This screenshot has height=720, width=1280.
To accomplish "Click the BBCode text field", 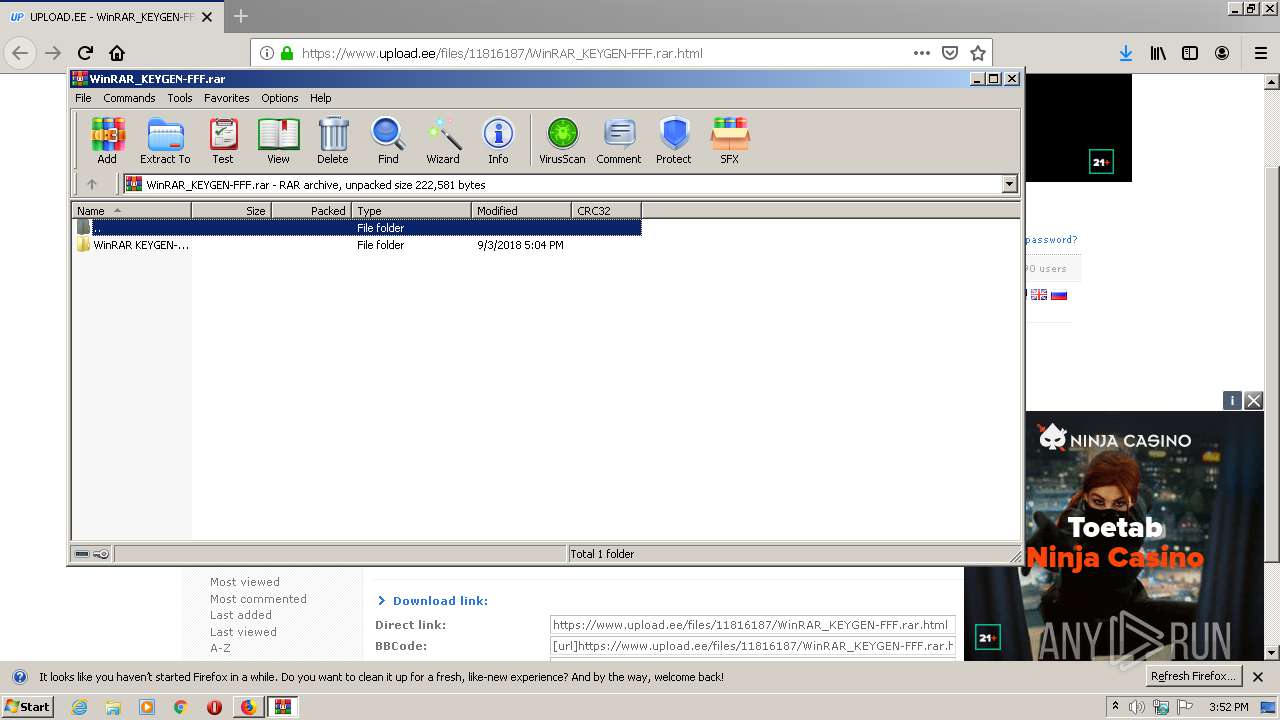I will tap(752, 646).
